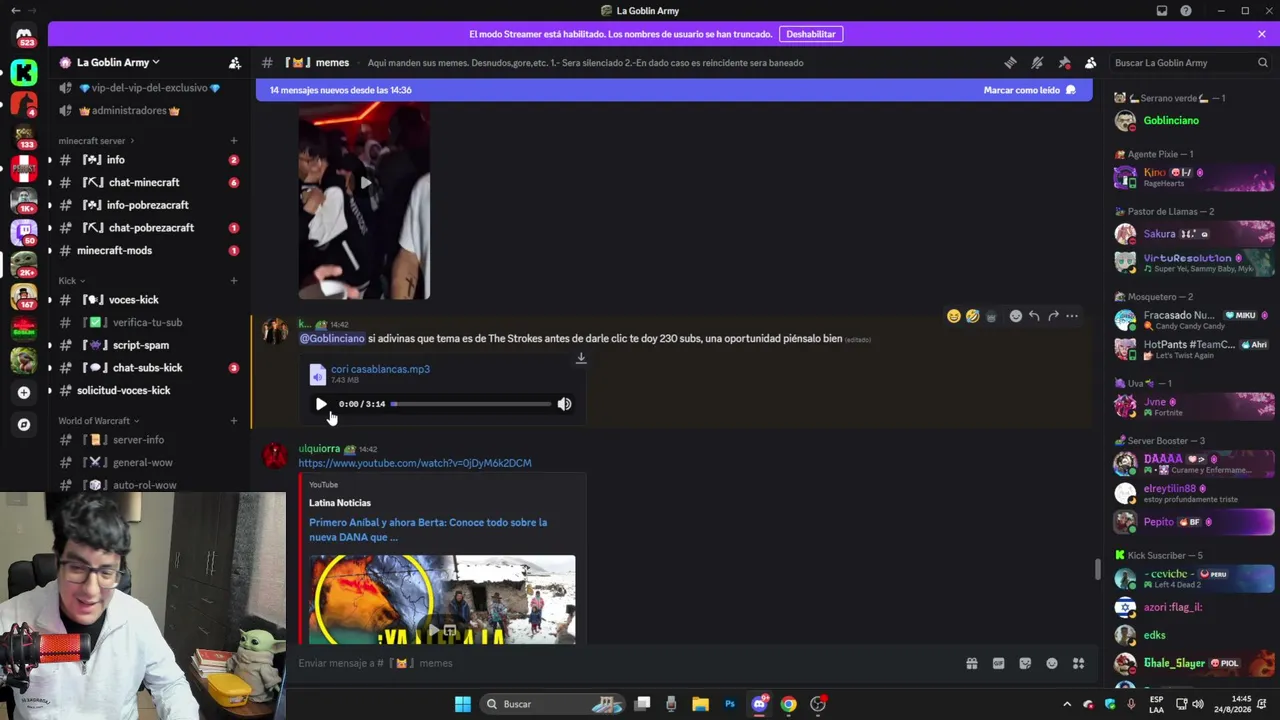Screen dimensions: 1280x720
Task: Collapse the minecraft server category
Action: click(x=97, y=141)
